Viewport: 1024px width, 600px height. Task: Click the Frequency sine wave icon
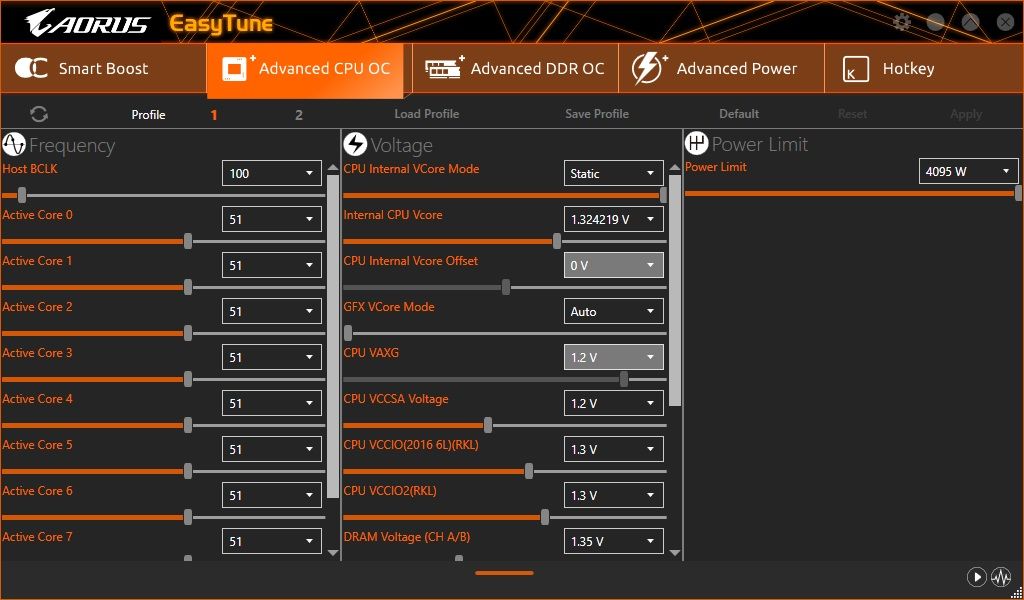14,144
